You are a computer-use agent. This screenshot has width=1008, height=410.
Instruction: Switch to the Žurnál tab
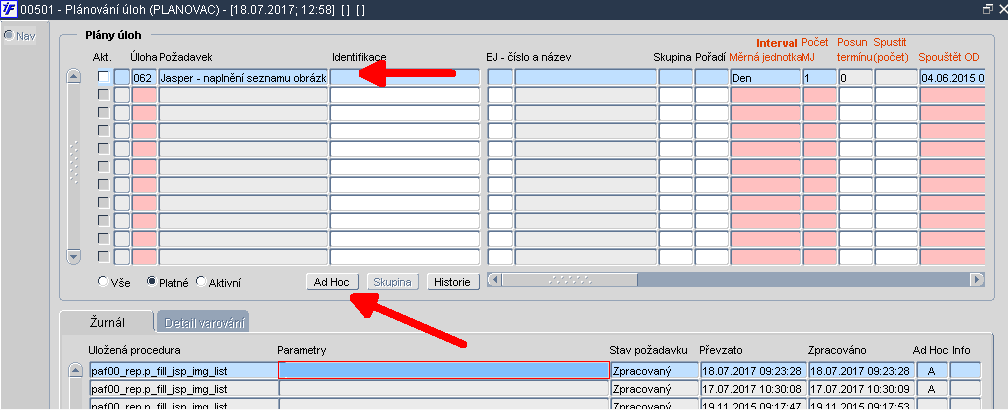click(106, 323)
